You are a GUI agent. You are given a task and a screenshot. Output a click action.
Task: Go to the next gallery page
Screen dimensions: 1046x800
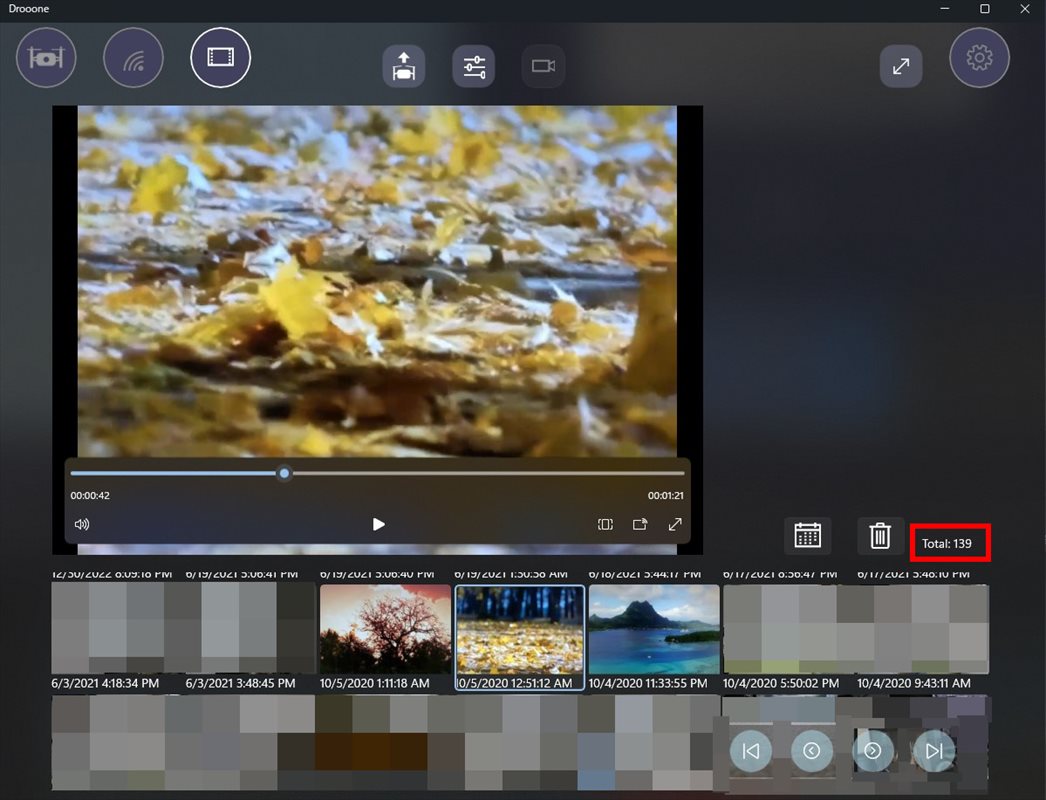873,751
